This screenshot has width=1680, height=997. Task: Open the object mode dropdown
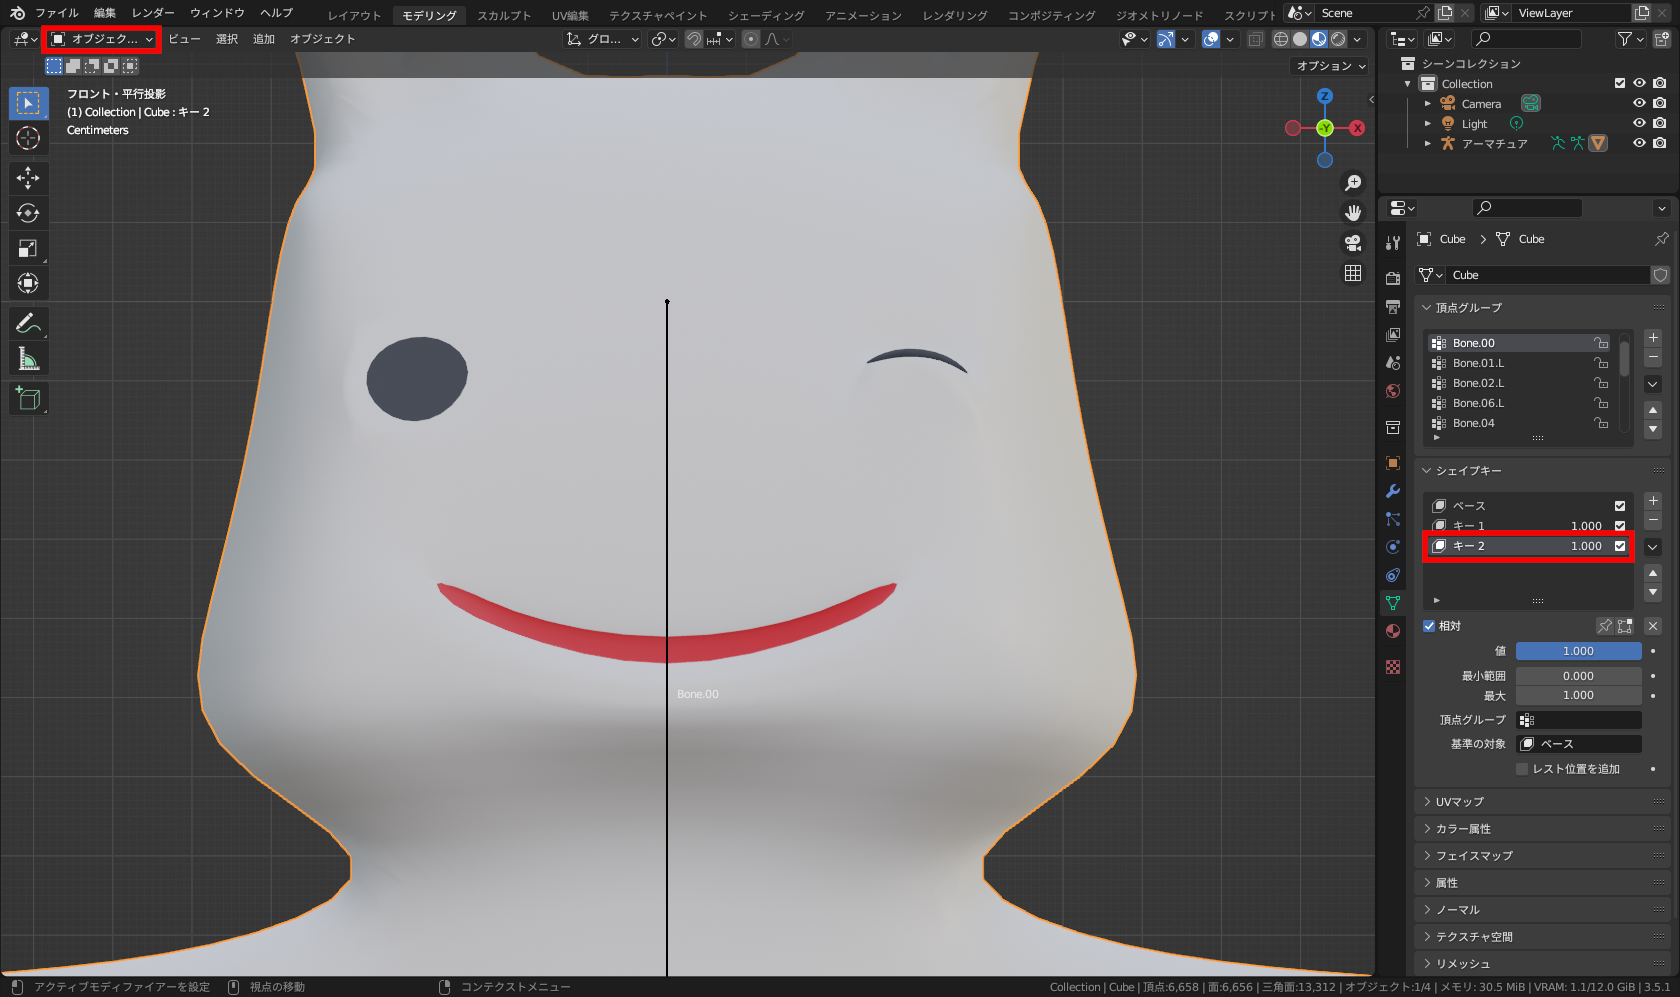(x=102, y=39)
